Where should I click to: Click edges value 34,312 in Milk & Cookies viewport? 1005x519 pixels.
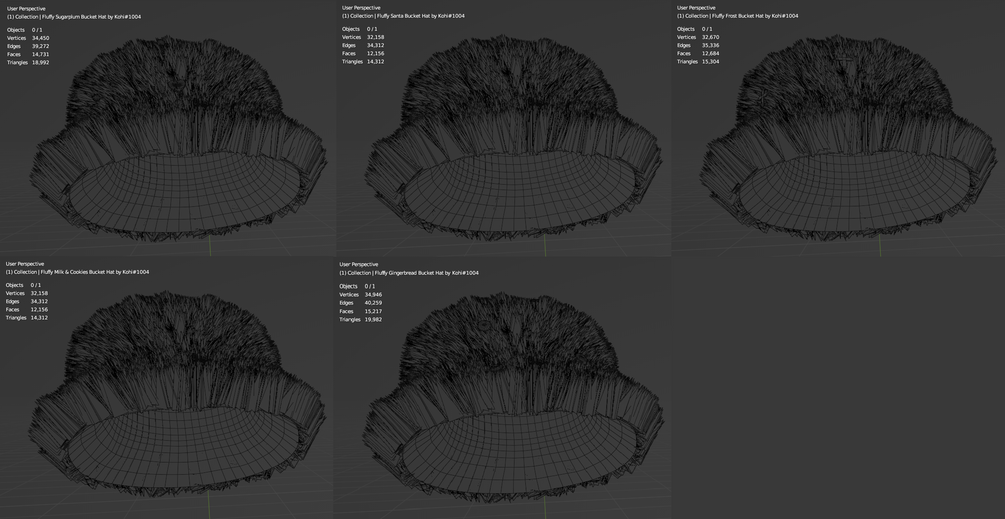point(39,302)
